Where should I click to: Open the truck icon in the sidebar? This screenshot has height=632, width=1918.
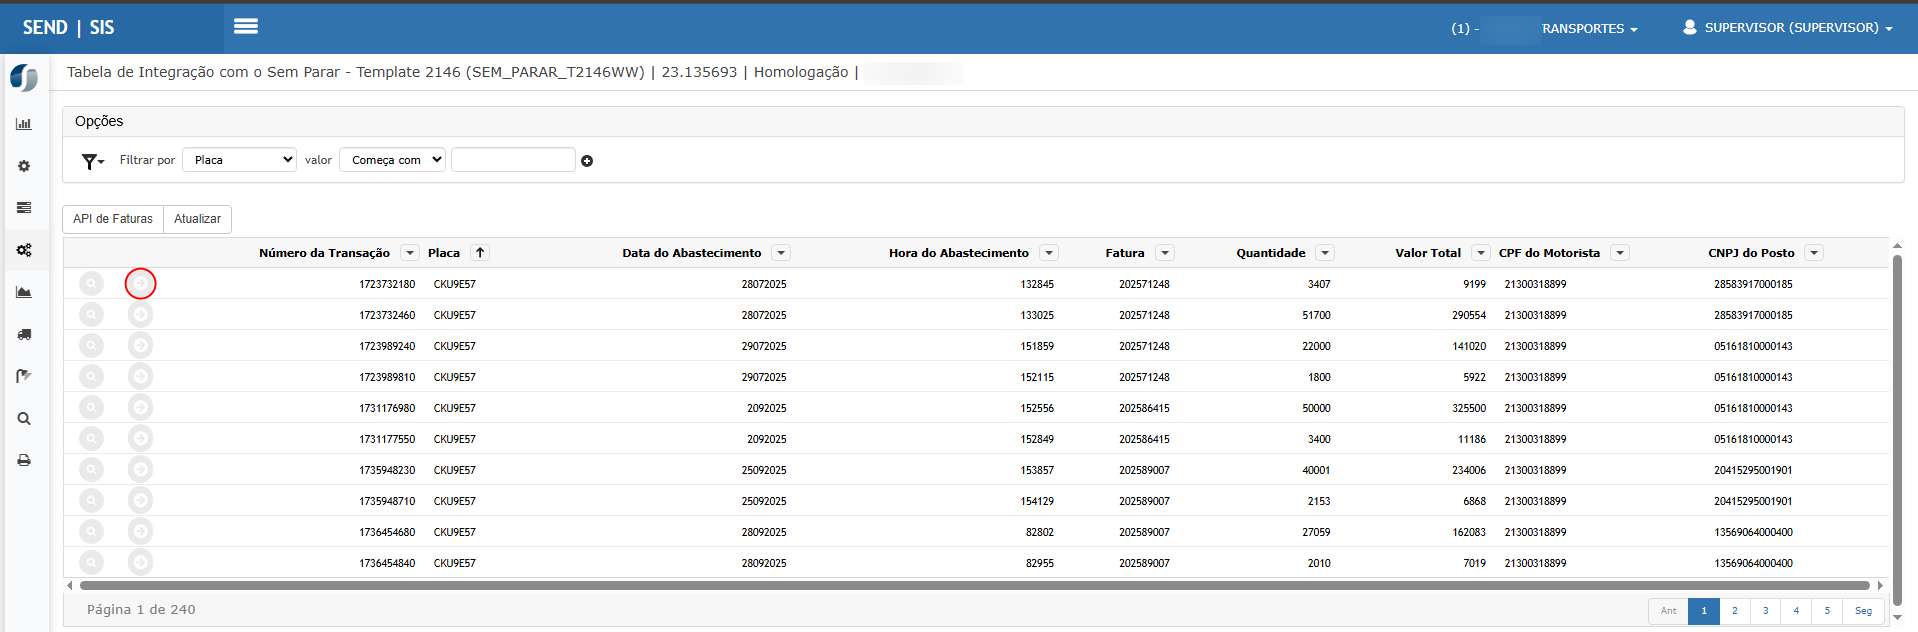(x=24, y=335)
